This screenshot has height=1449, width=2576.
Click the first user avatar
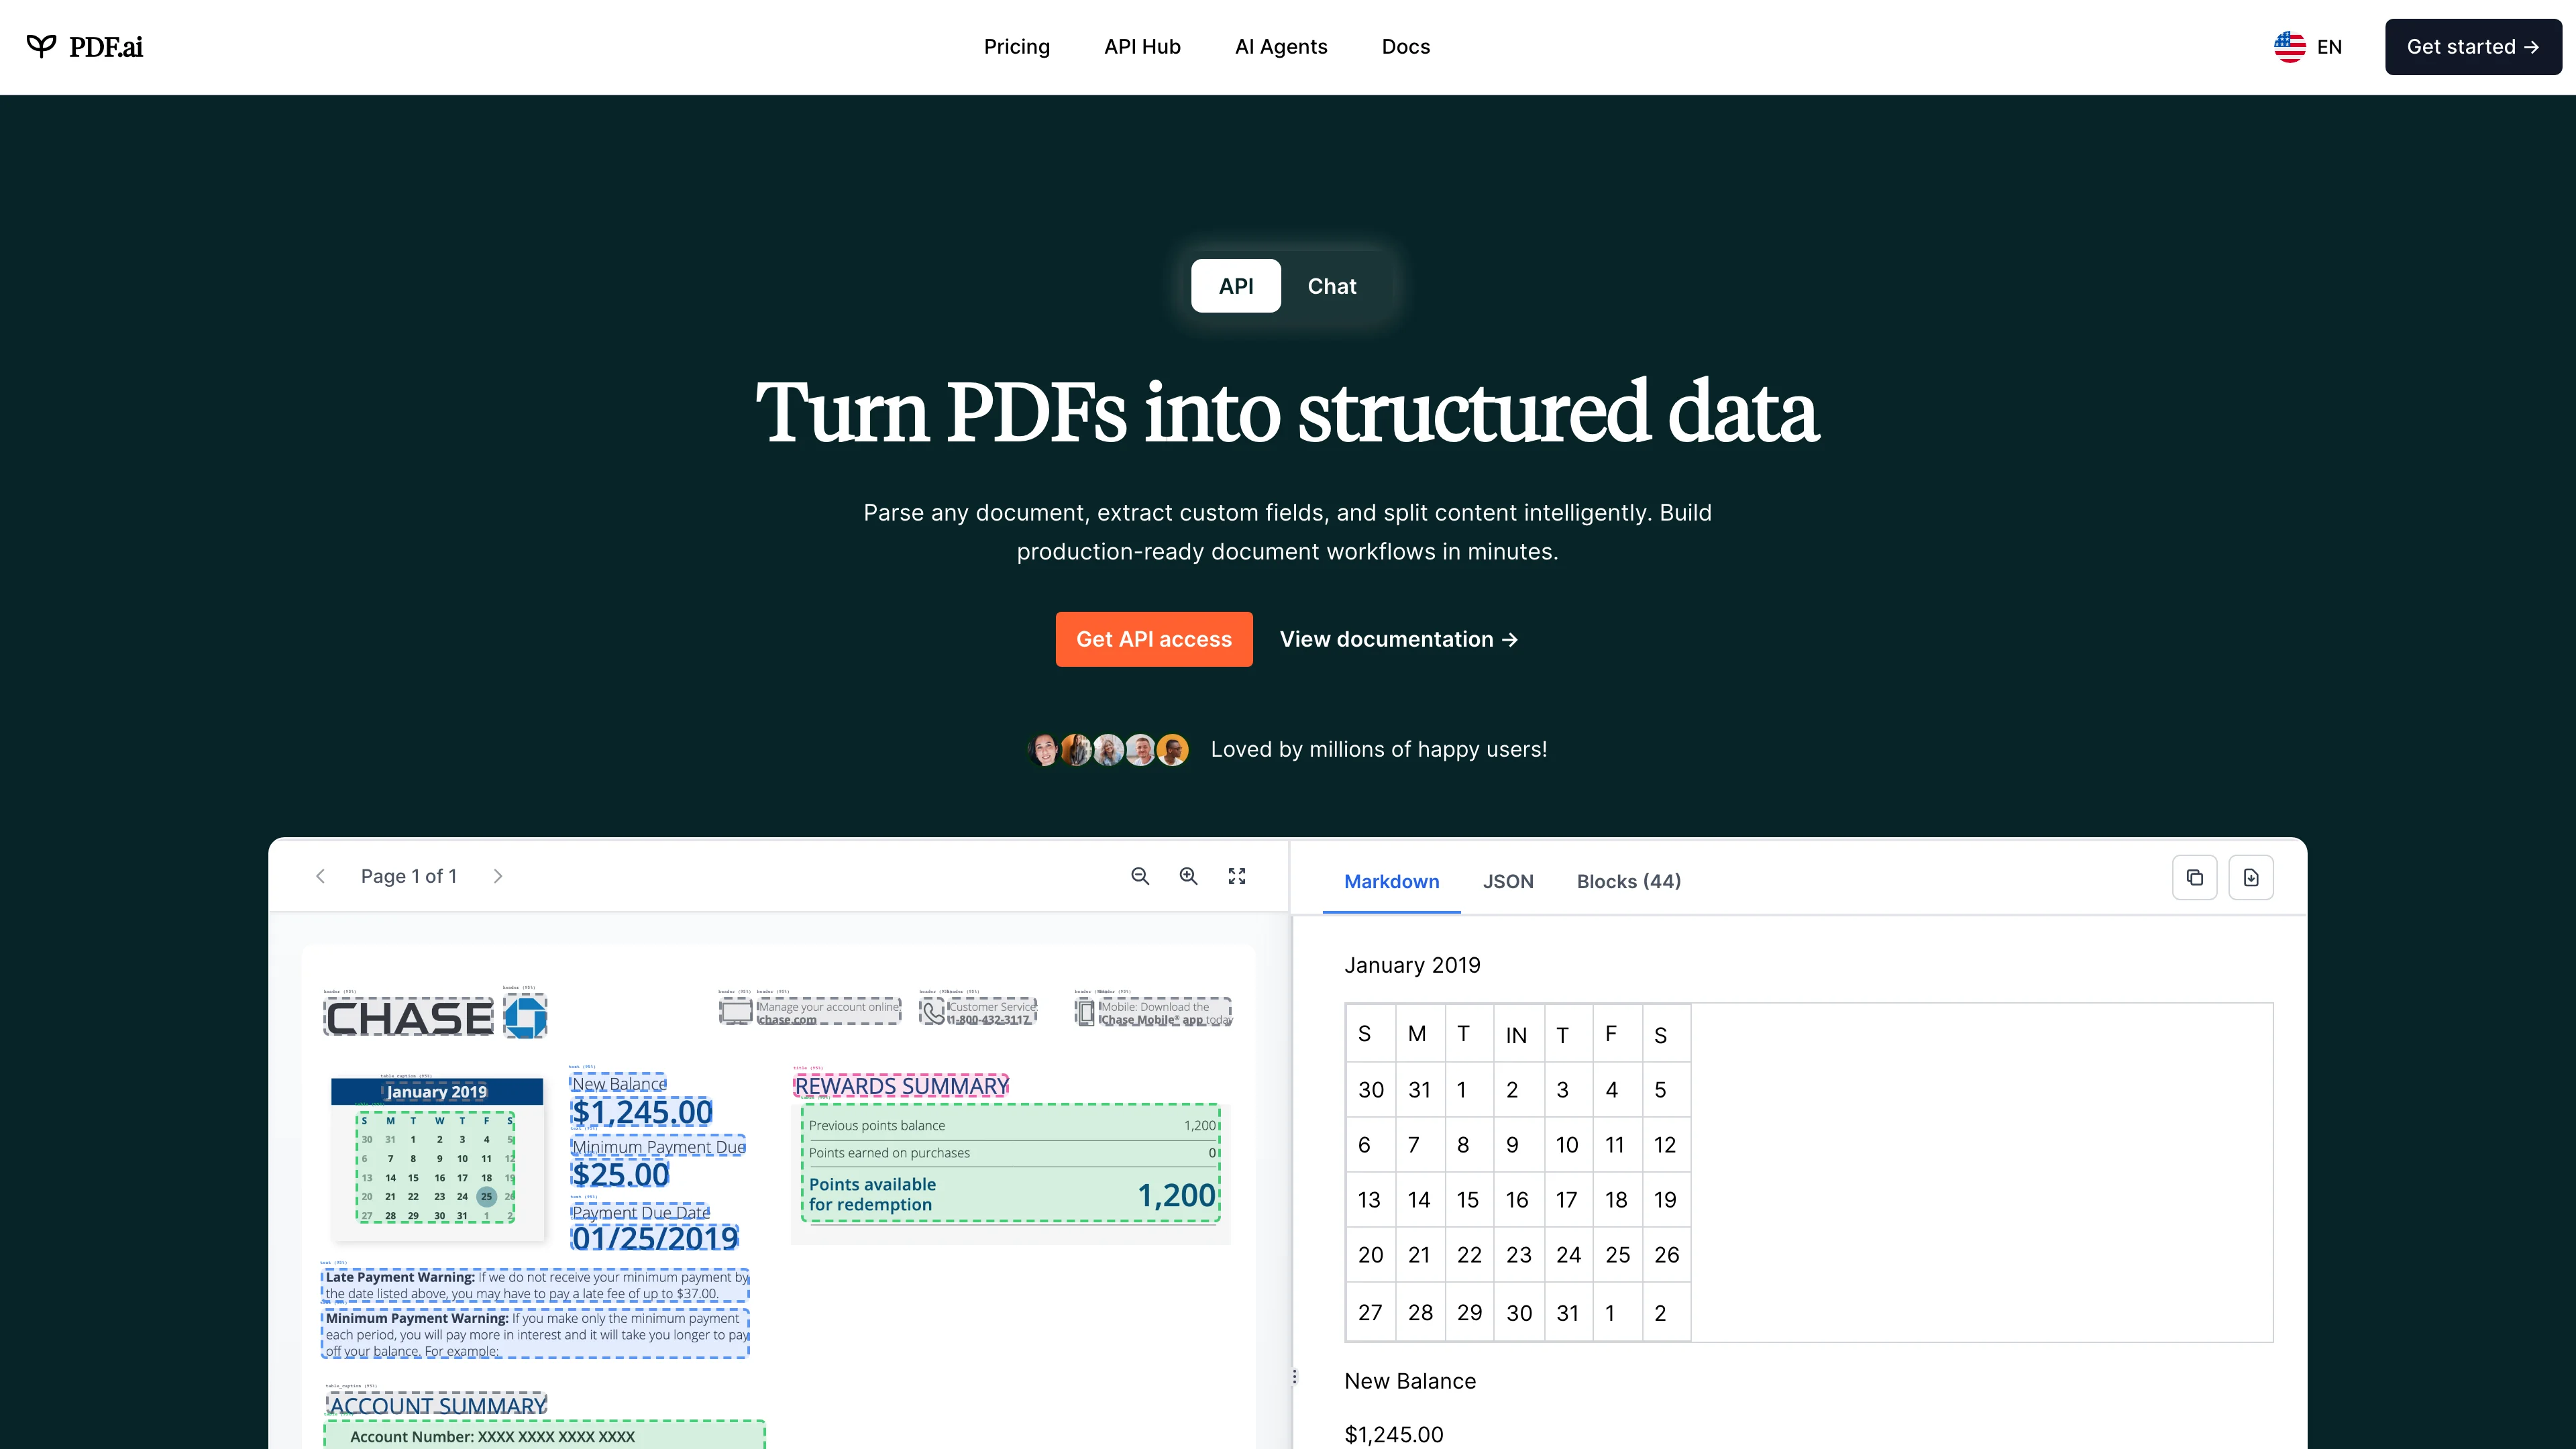click(x=1043, y=749)
